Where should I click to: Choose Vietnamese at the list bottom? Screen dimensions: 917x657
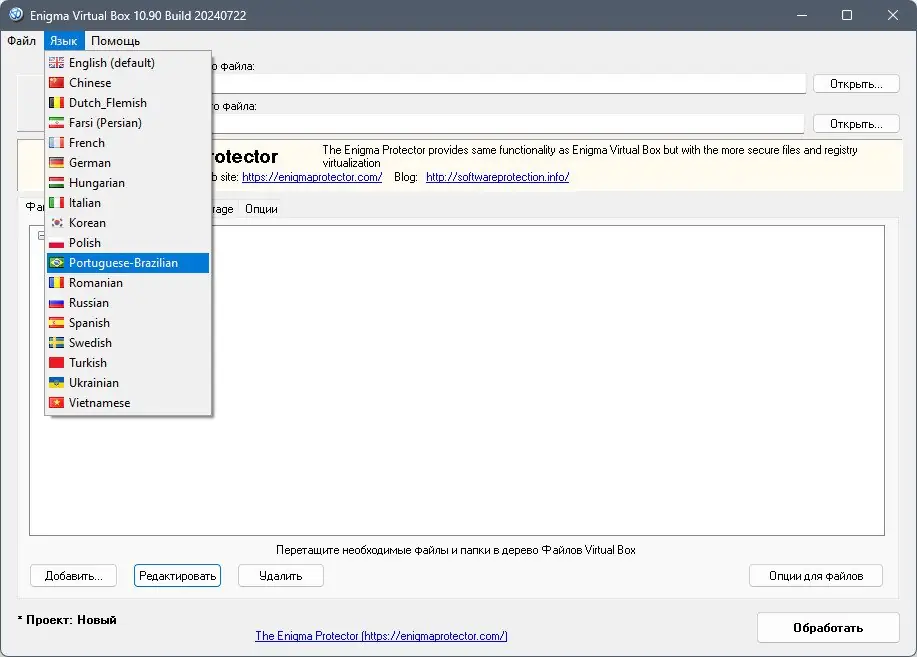click(127, 403)
